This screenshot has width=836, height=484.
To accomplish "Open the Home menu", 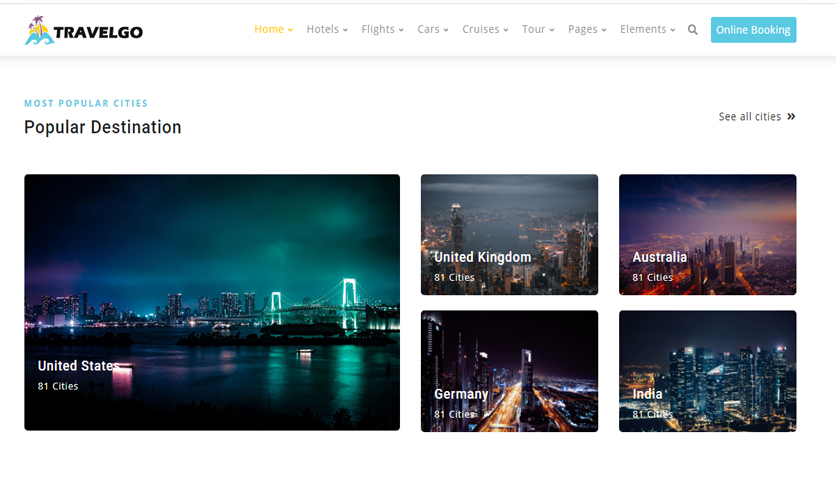I will point(274,29).
